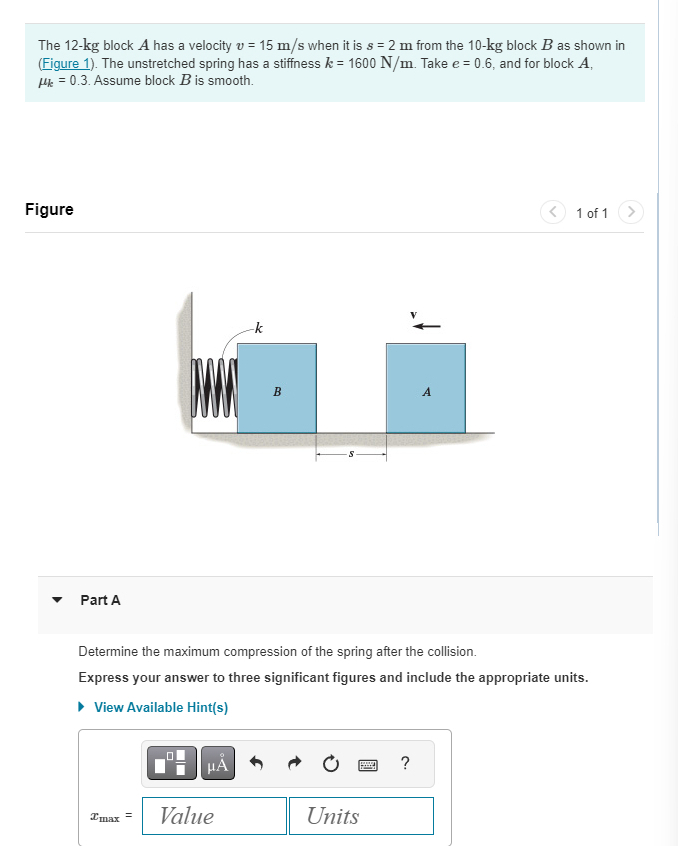Open the equation templates tool
Screen dimensions: 678x846
pyautogui.click(x=172, y=763)
